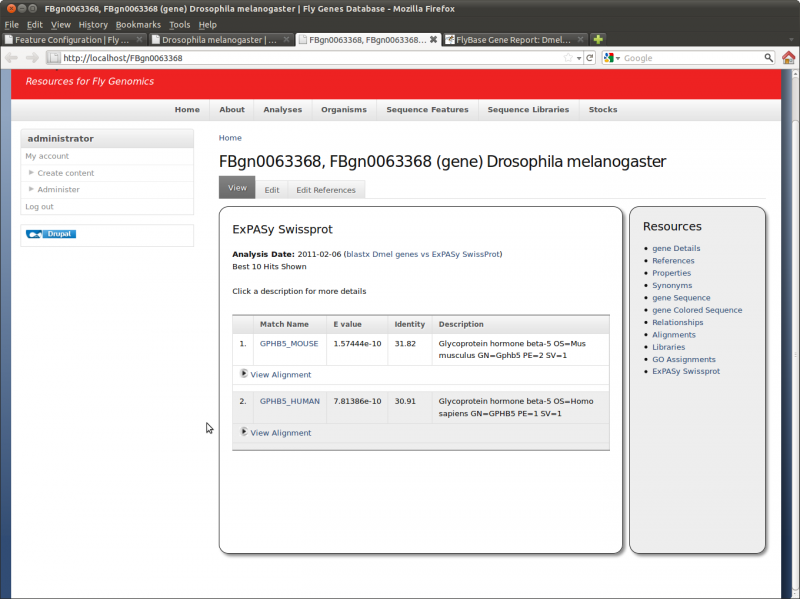Open Stocks in site navigation
The height and width of the screenshot is (599, 800).
point(603,110)
